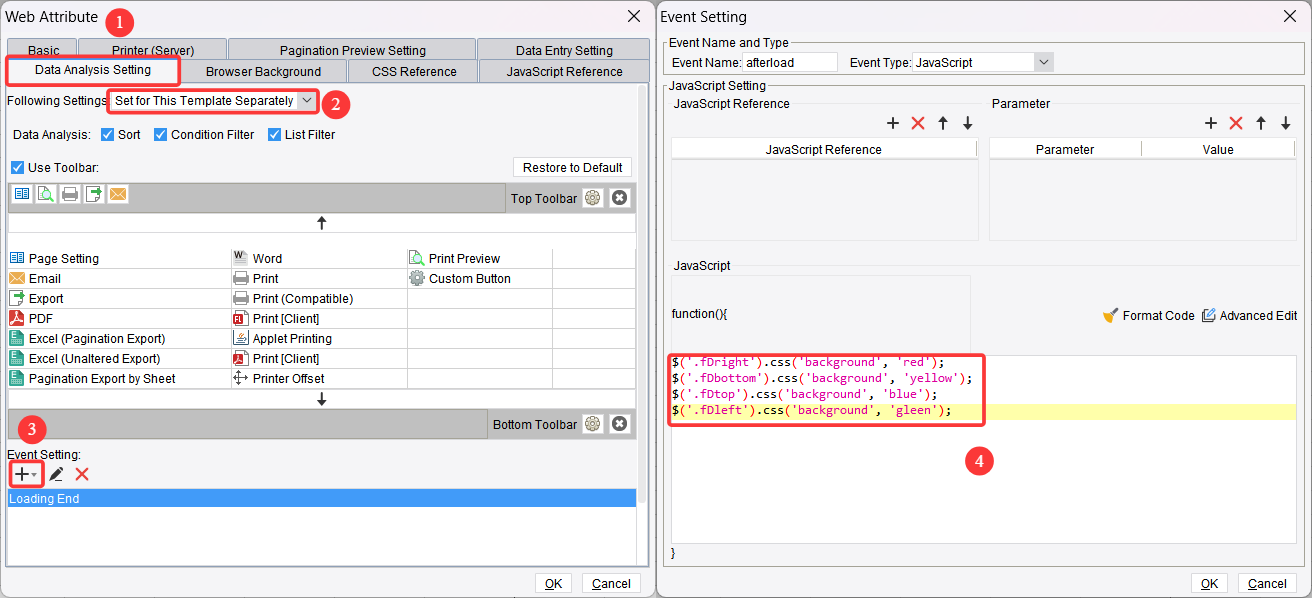Select the Word export icon
This screenshot has width=1312, height=598.
(x=240, y=258)
